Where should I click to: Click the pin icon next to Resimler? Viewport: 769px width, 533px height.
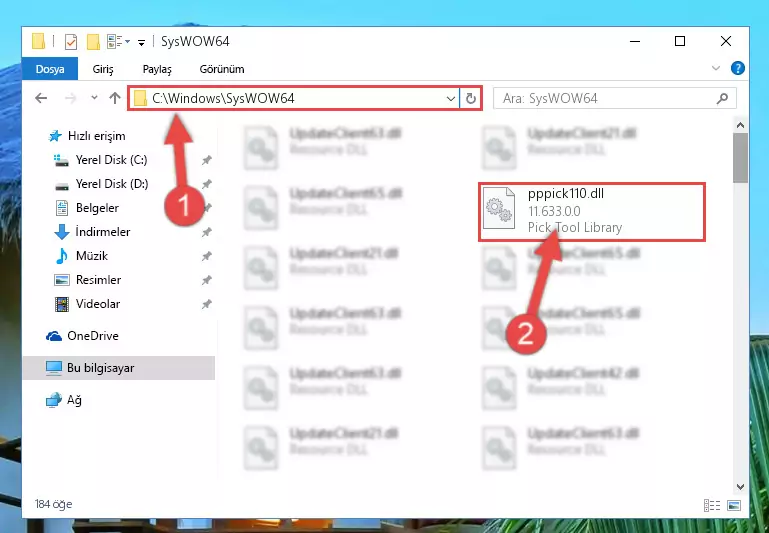206,280
